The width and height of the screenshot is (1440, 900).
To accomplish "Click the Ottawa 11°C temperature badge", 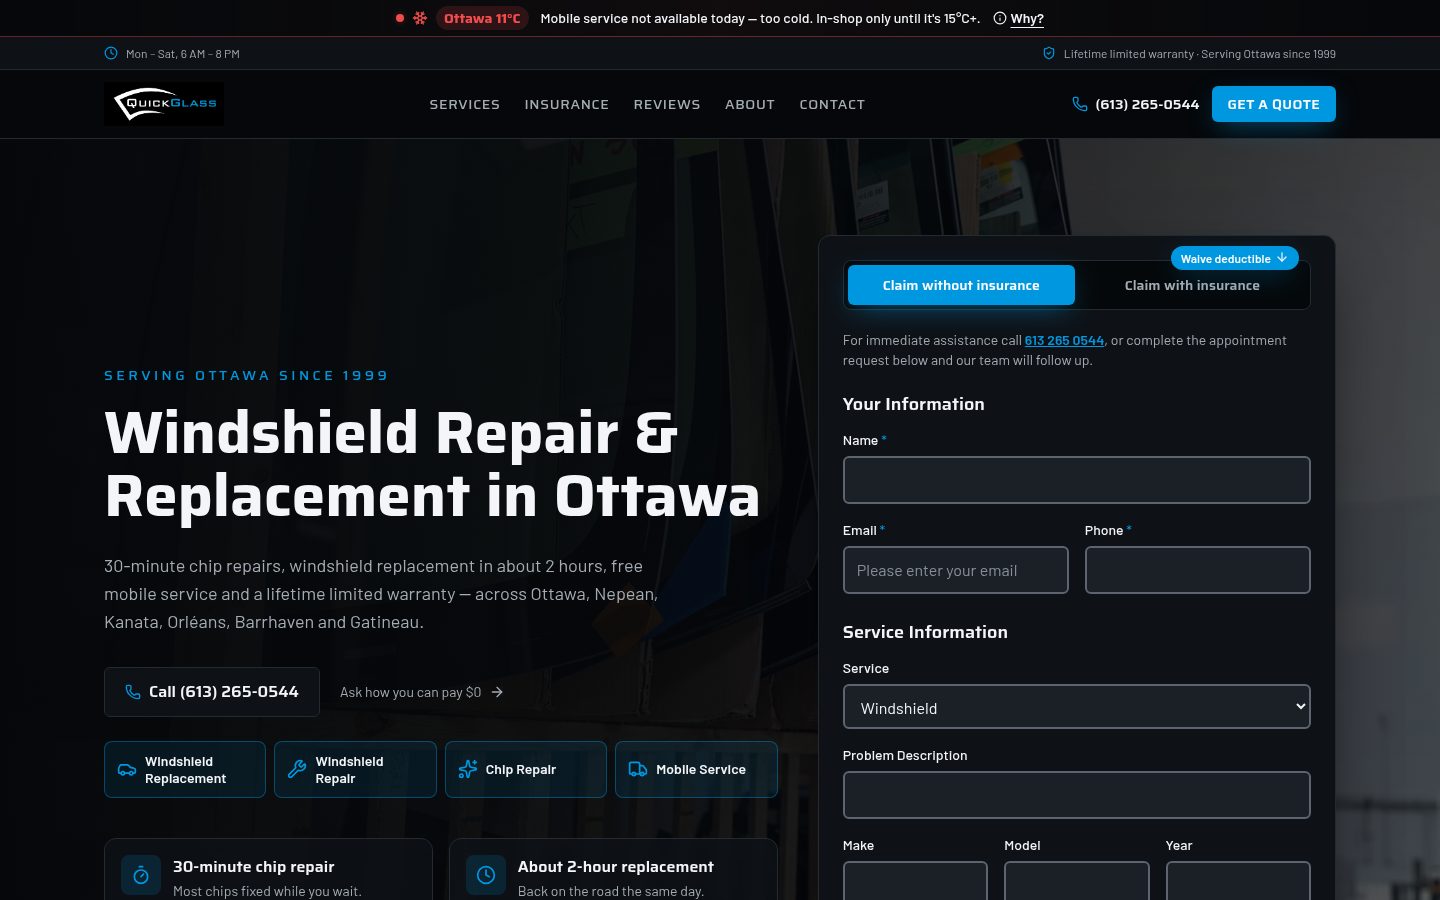I will (x=482, y=18).
